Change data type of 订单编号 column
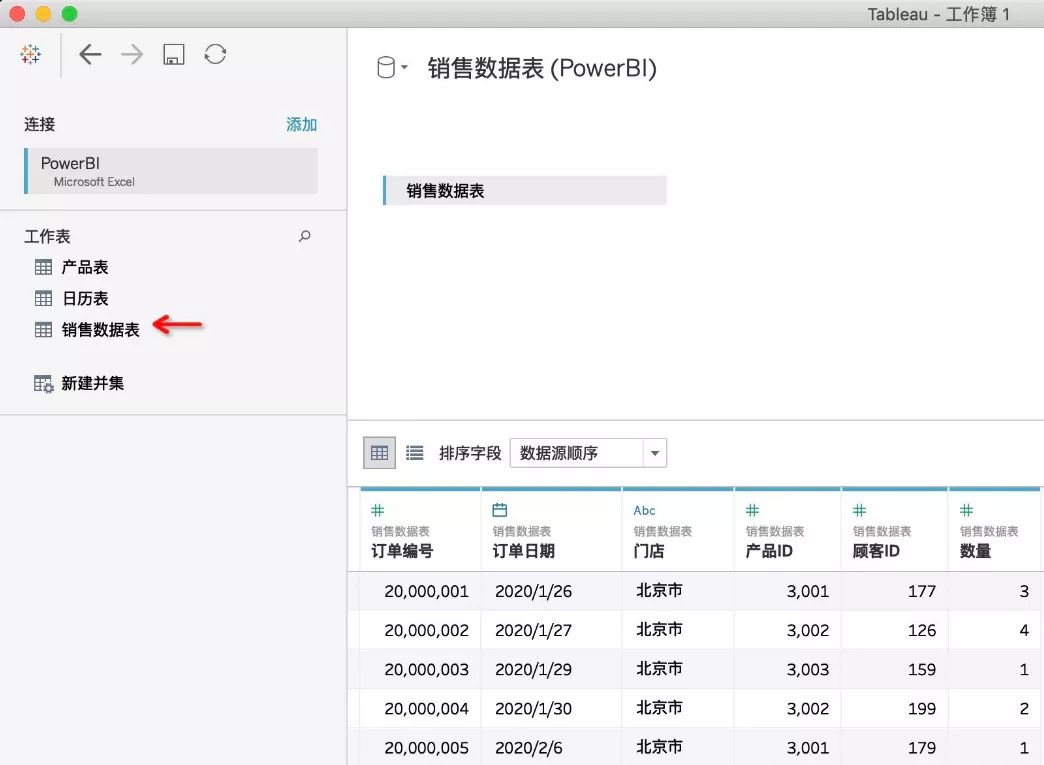This screenshot has height=765, width=1044. [x=378, y=511]
